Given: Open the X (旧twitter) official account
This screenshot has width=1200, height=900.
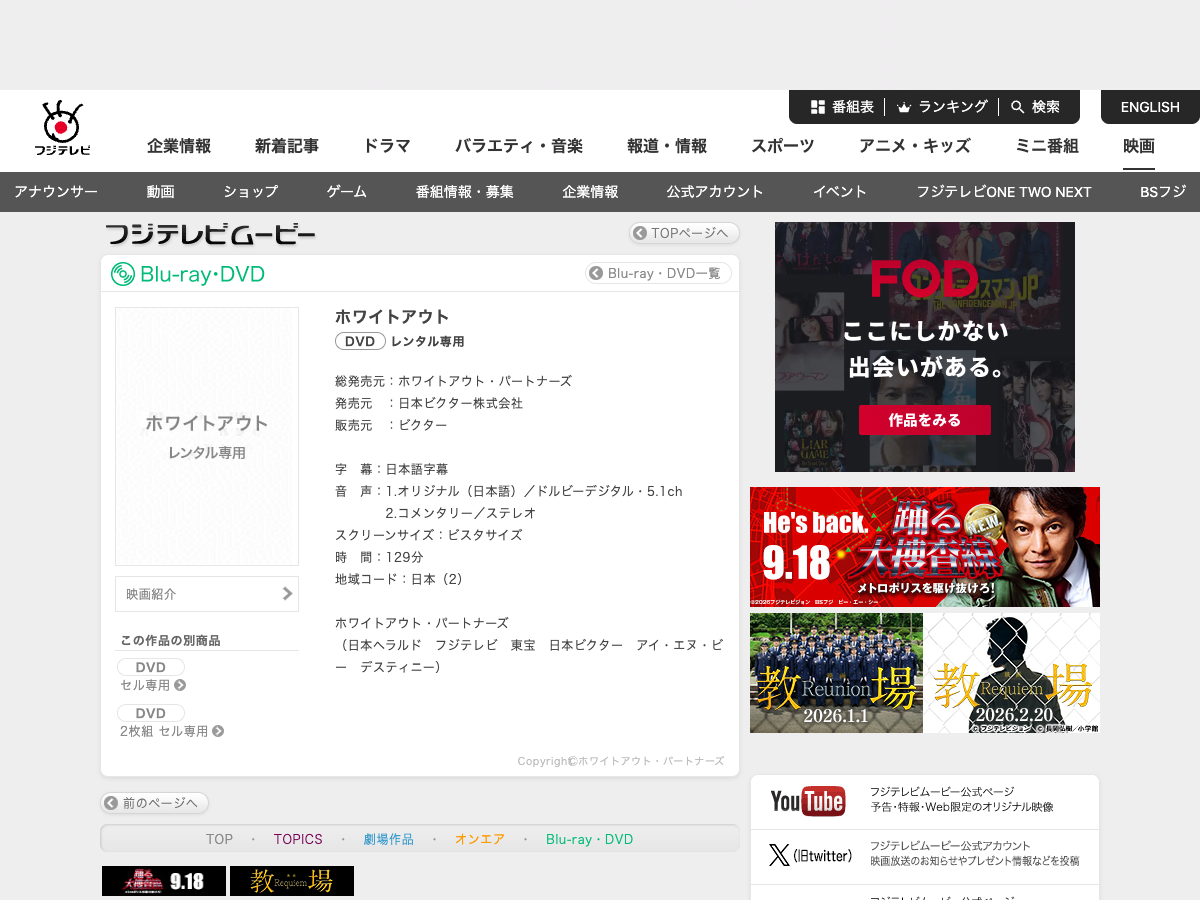Looking at the screenshot, I should click(925, 857).
